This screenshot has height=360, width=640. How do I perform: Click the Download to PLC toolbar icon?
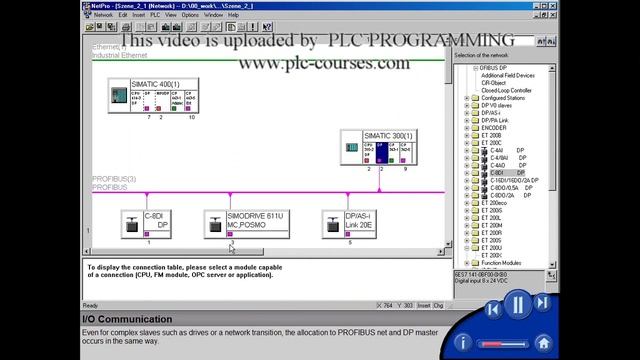166,27
